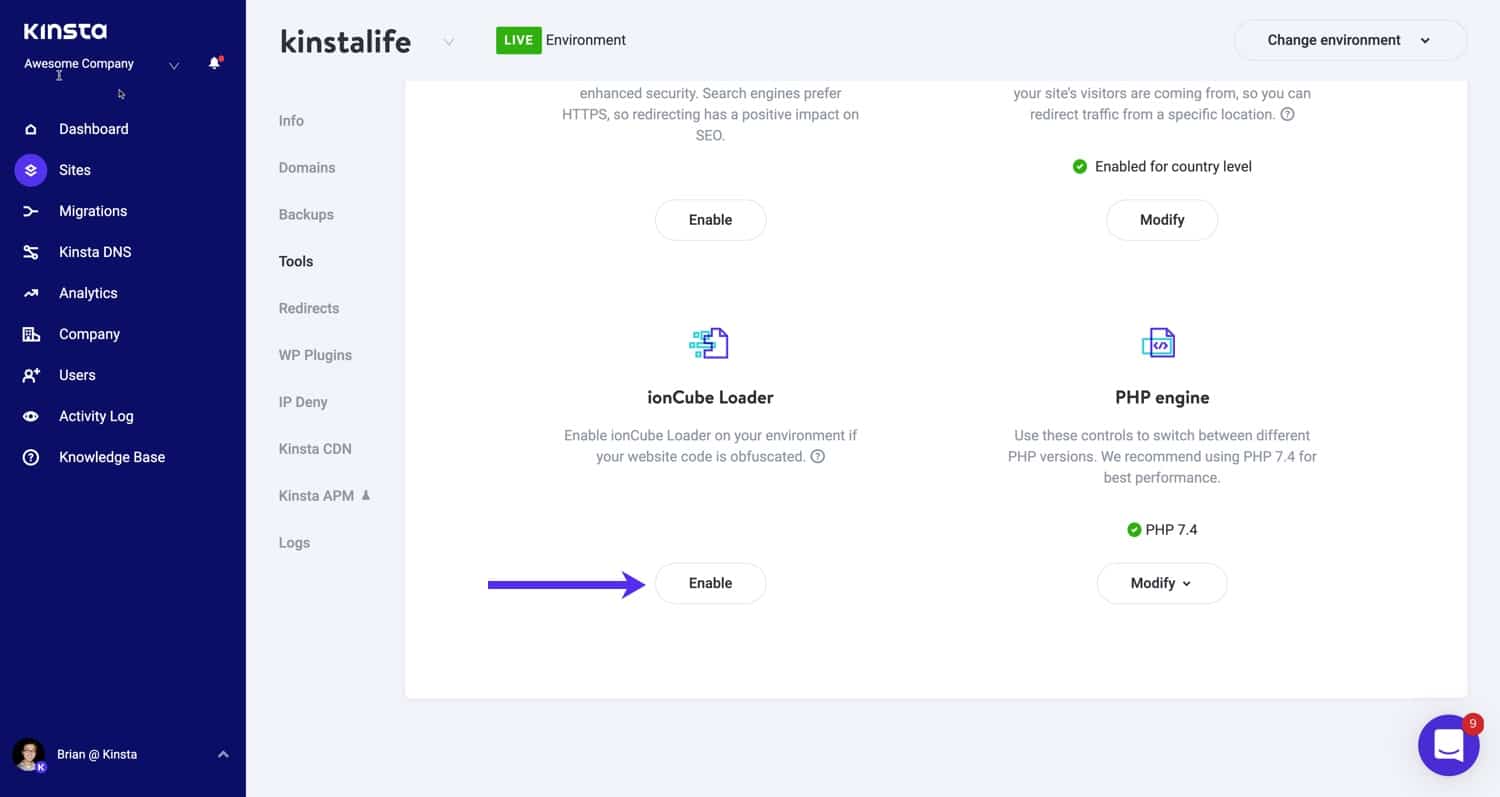Open Kinsta DNS from sidebar
The height and width of the screenshot is (797, 1500).
(30, 252)
